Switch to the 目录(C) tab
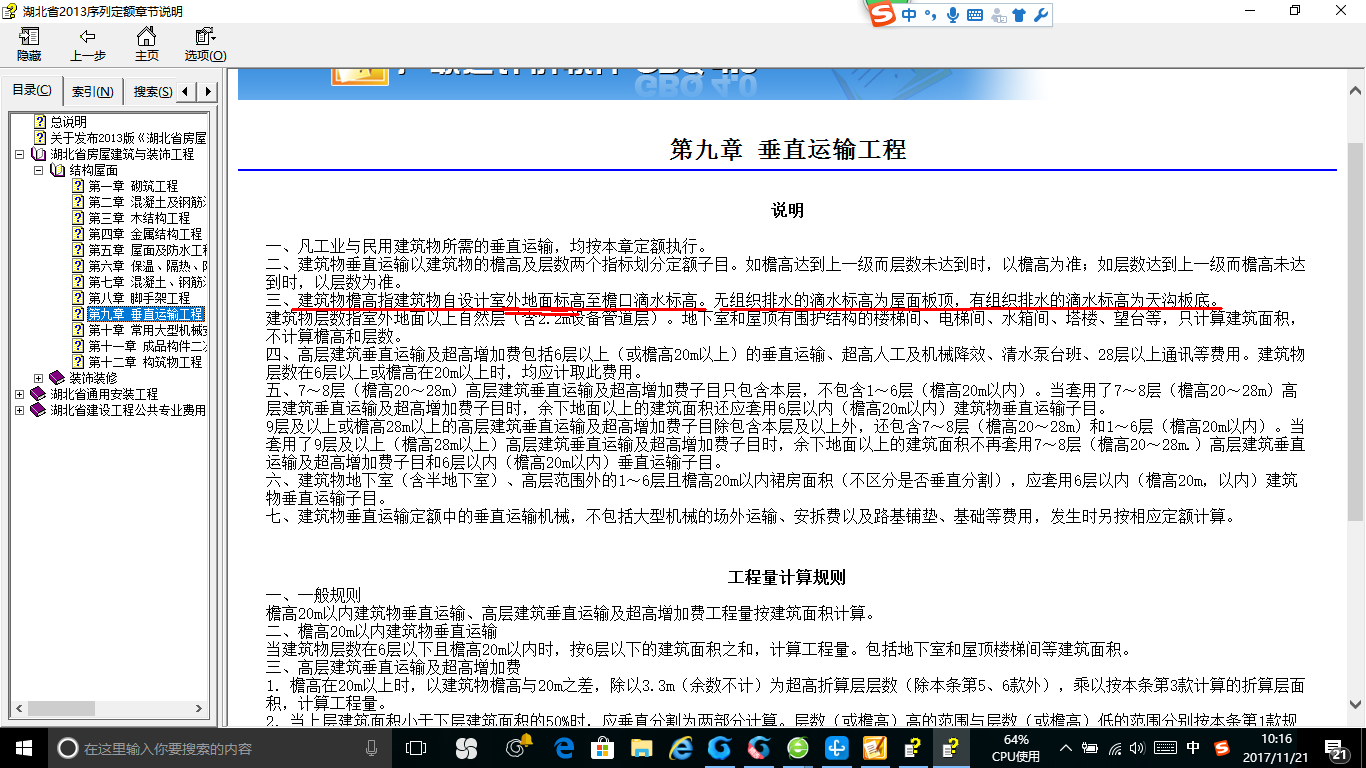1366x768 pixels. [x=33, y=91]
